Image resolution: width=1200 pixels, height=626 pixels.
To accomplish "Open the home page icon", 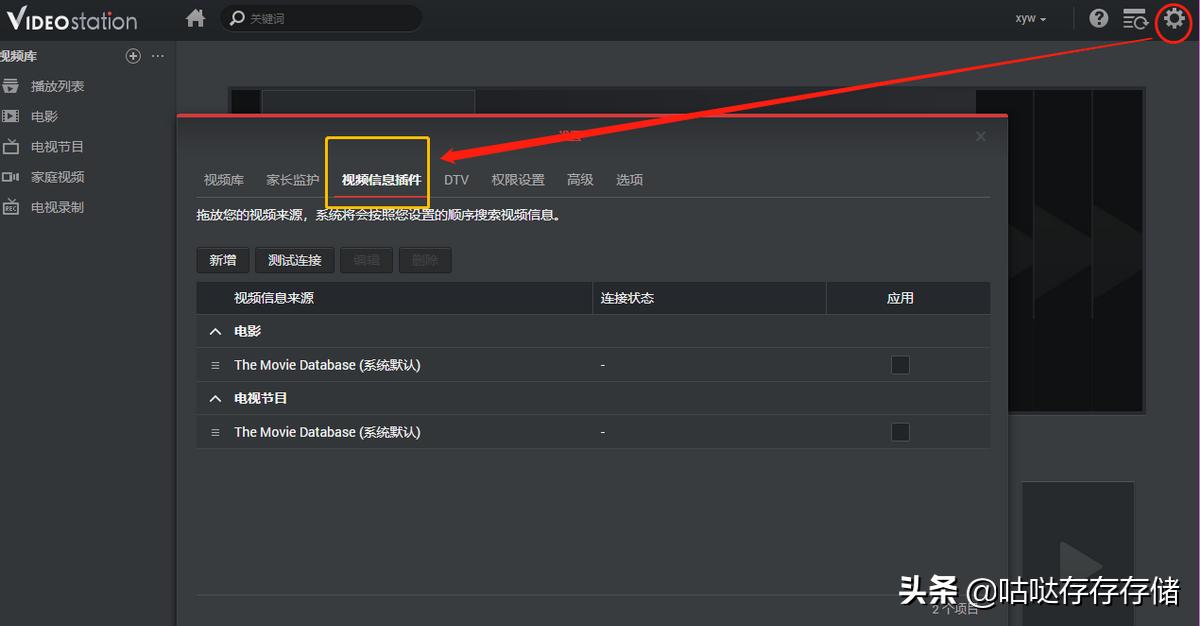I will click(195, 18).
